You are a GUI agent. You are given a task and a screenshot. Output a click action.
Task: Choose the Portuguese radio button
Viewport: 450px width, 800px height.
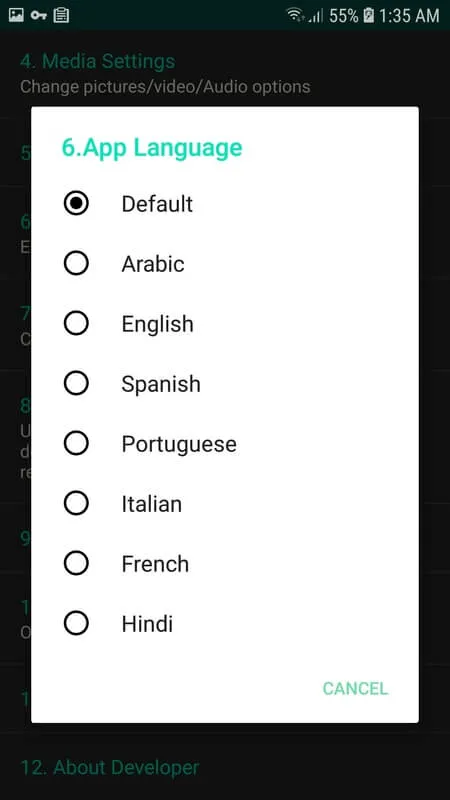pyautogui.click(x=76, y=443)
